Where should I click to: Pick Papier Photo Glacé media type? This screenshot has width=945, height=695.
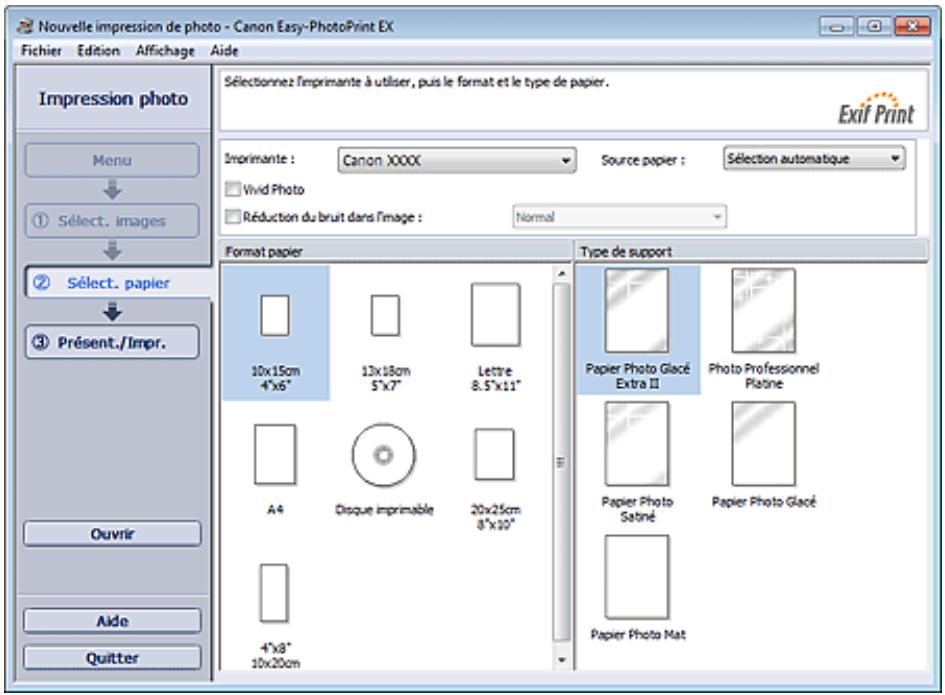[764, 444]
